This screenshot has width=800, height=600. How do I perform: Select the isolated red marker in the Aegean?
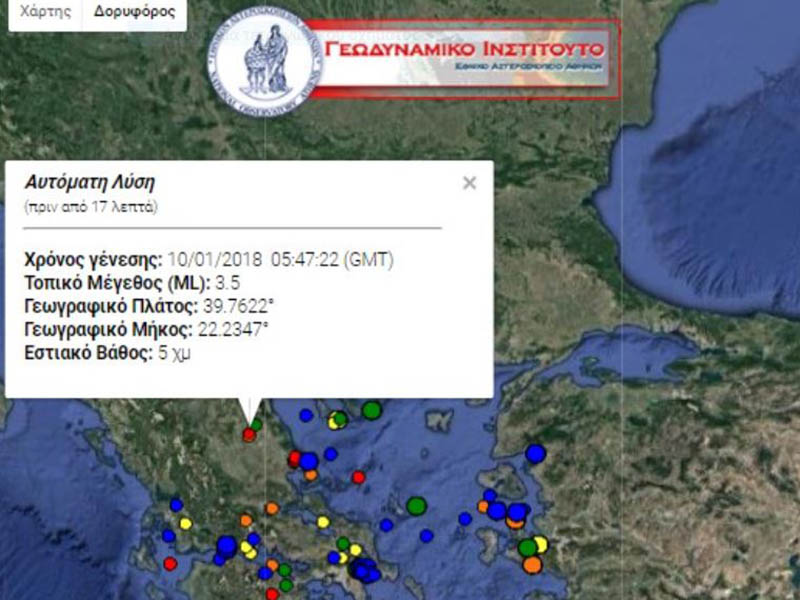(x=358, y=477)
